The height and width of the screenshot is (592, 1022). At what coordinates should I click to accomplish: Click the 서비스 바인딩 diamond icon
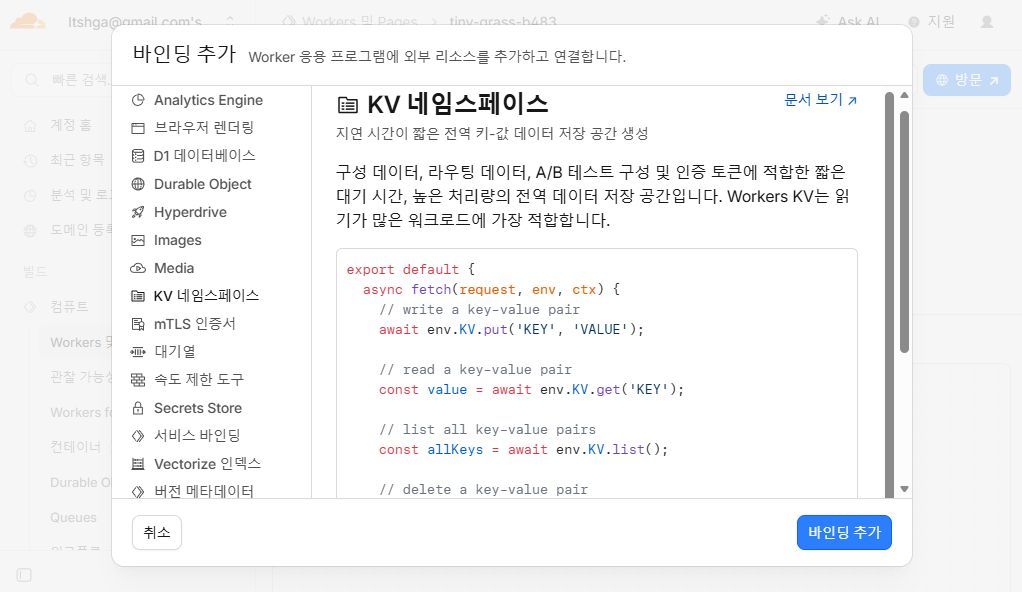point(138,436)
